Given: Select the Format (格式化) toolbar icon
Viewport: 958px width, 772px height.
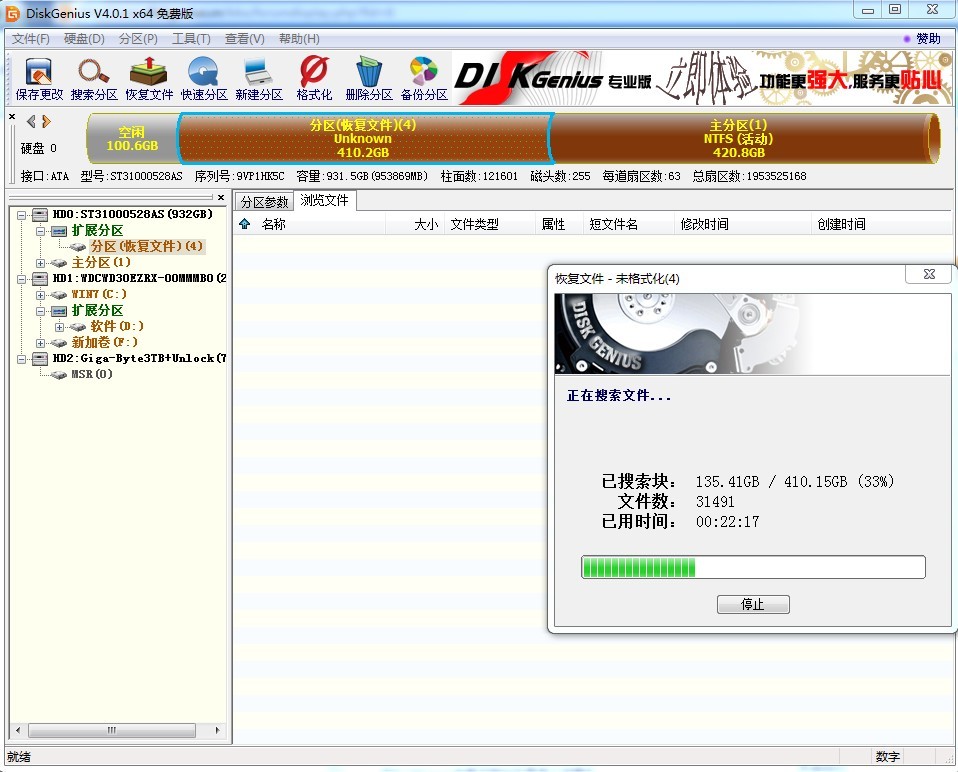Looking at the screenshot, I should (x=314, y=78).
